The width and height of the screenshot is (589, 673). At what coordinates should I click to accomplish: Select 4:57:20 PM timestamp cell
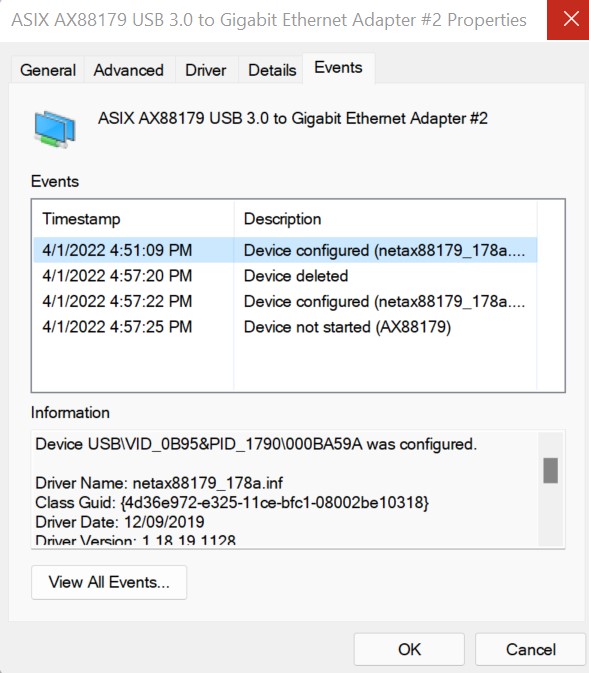point(117,276)
